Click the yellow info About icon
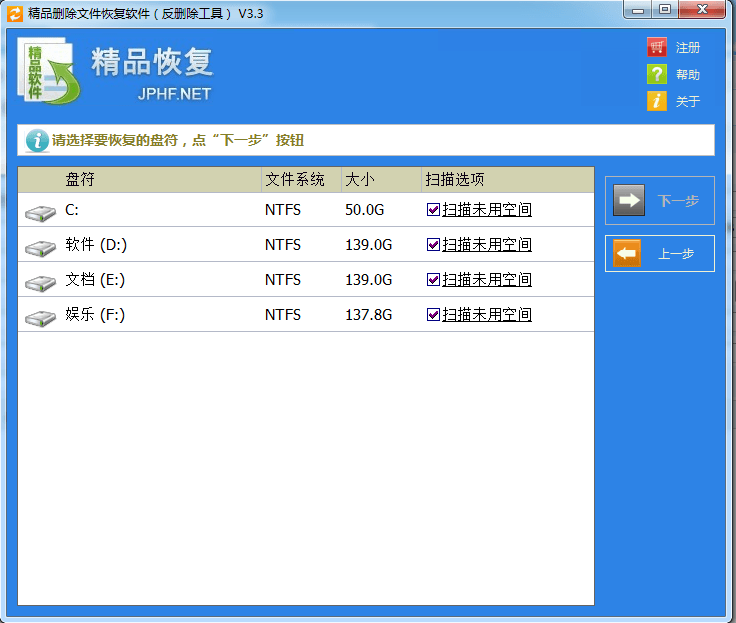 pos(656,101)
